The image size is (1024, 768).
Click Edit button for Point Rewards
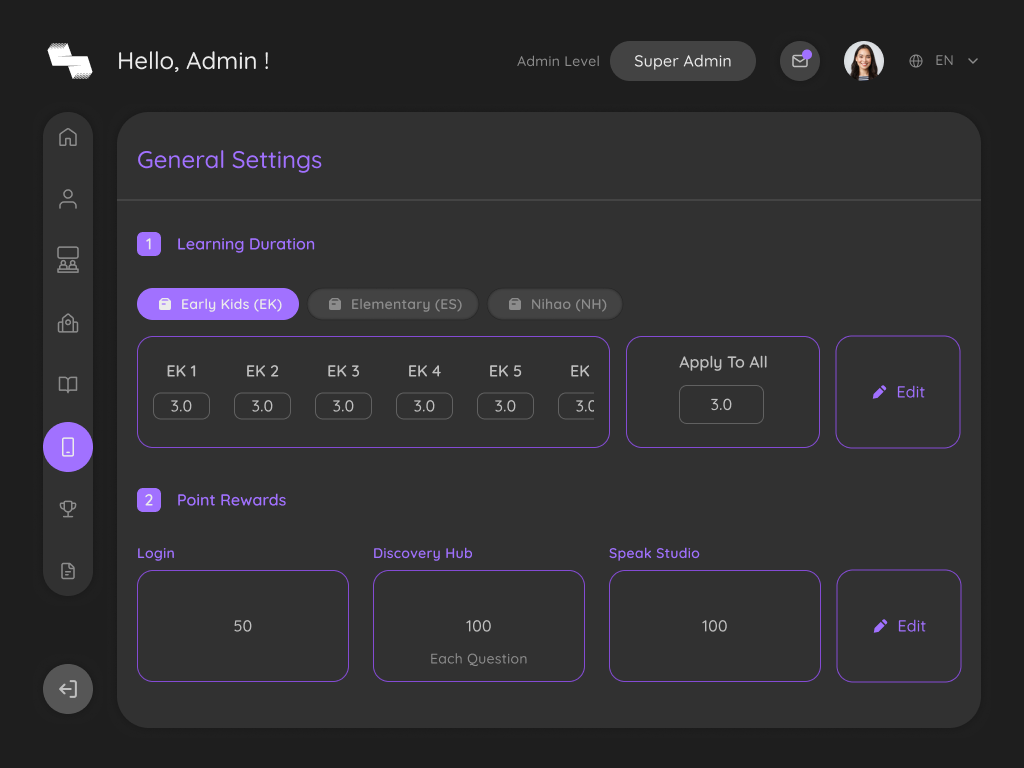pos(899,626)
